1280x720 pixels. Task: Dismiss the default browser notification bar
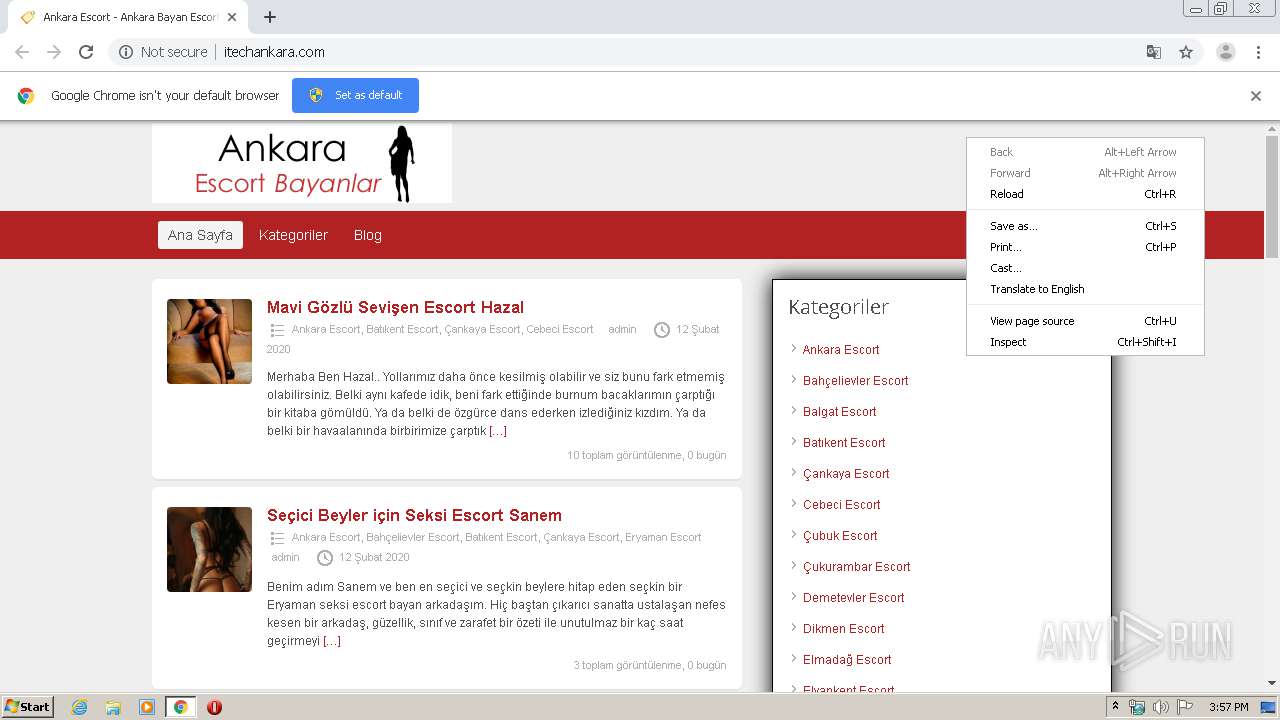click(x=1255, y=96)
